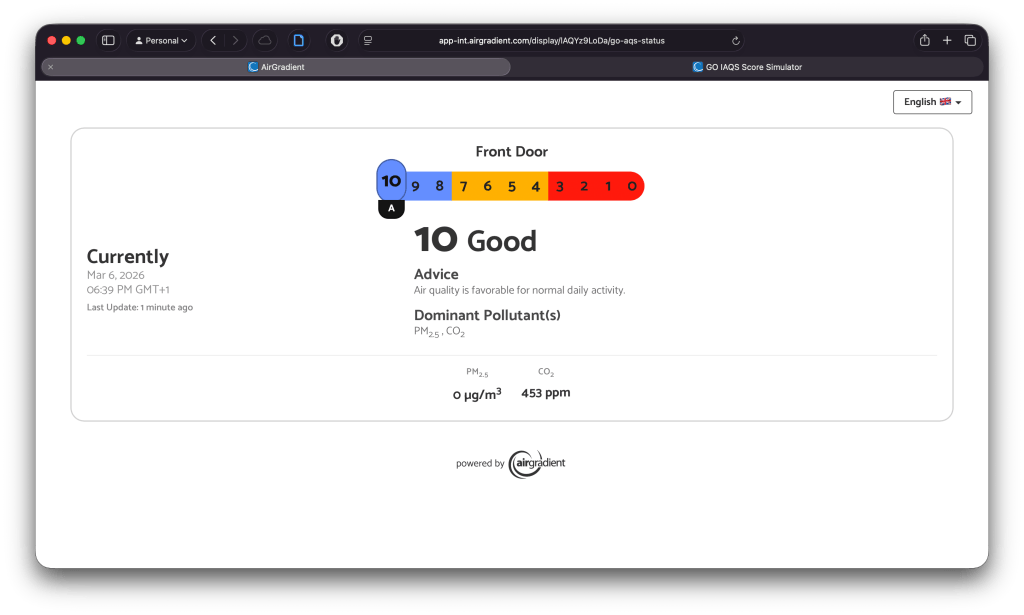The image size is (1024, 615).
Task: Close the AirGradient tab
Action: [51, 67]
